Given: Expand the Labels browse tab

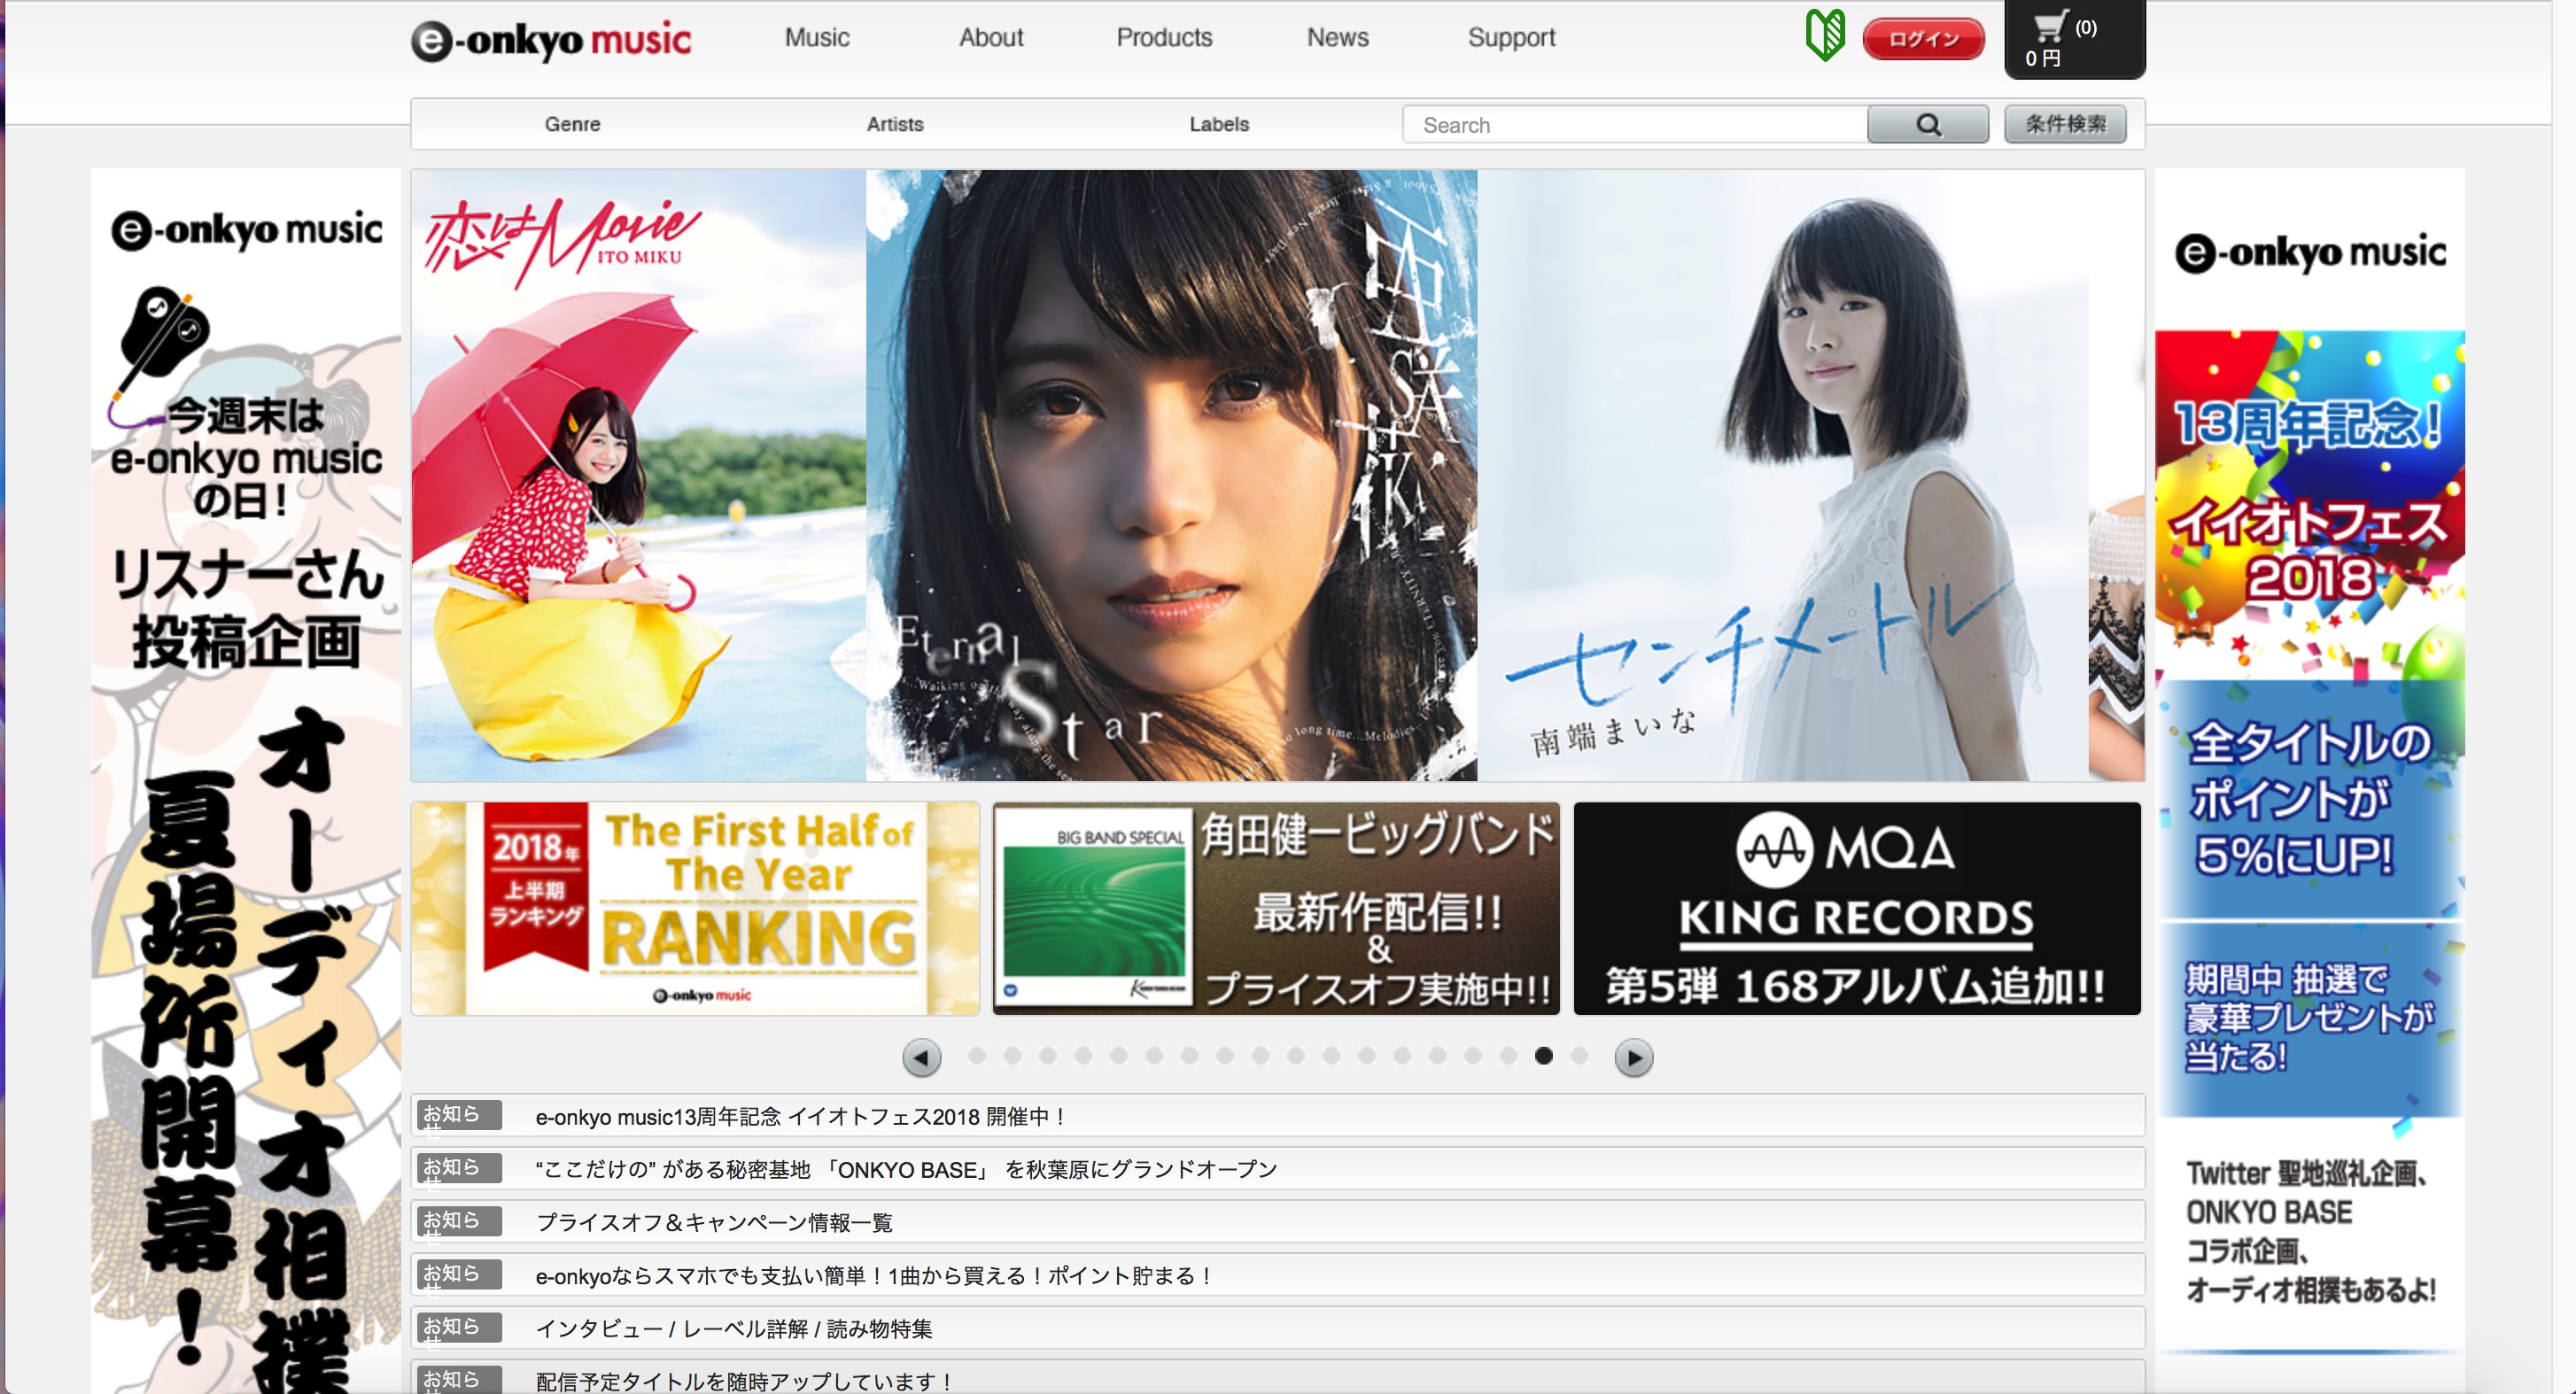Looking at the screenshot, I should tap(1219, 124).
